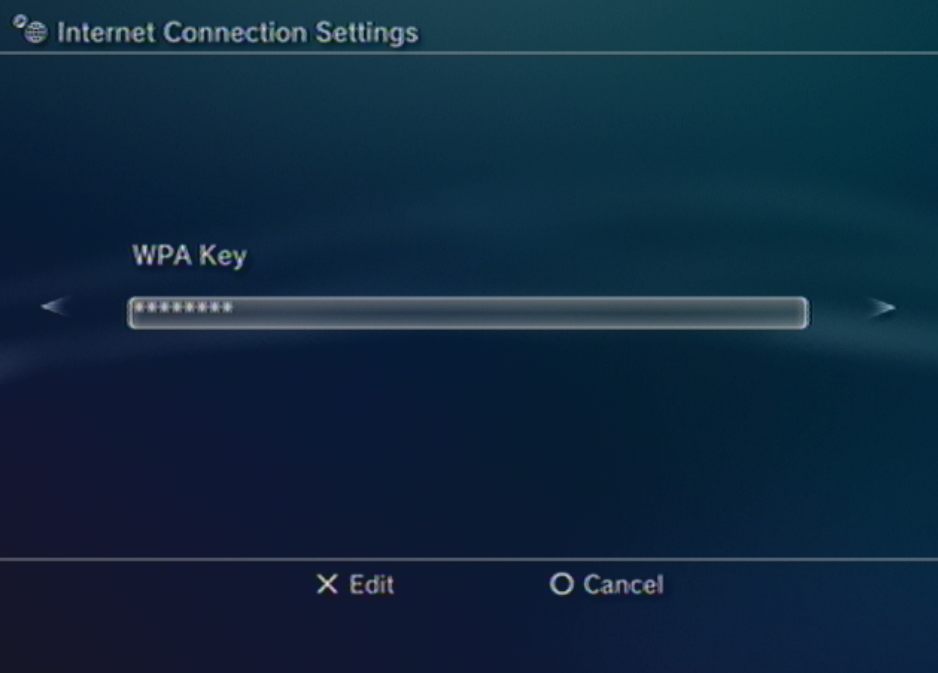
Task: Click the O circle icon beside Cancel
Action: 561,584
